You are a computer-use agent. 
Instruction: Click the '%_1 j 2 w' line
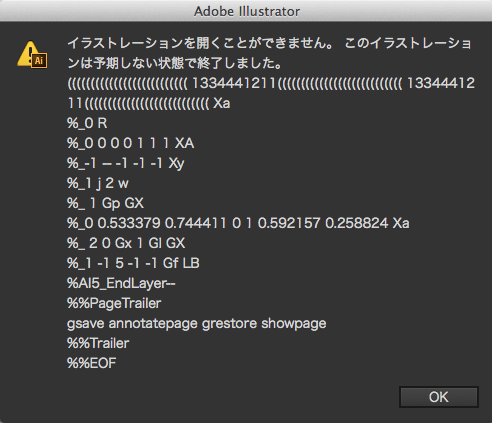[x=98, y=183]
